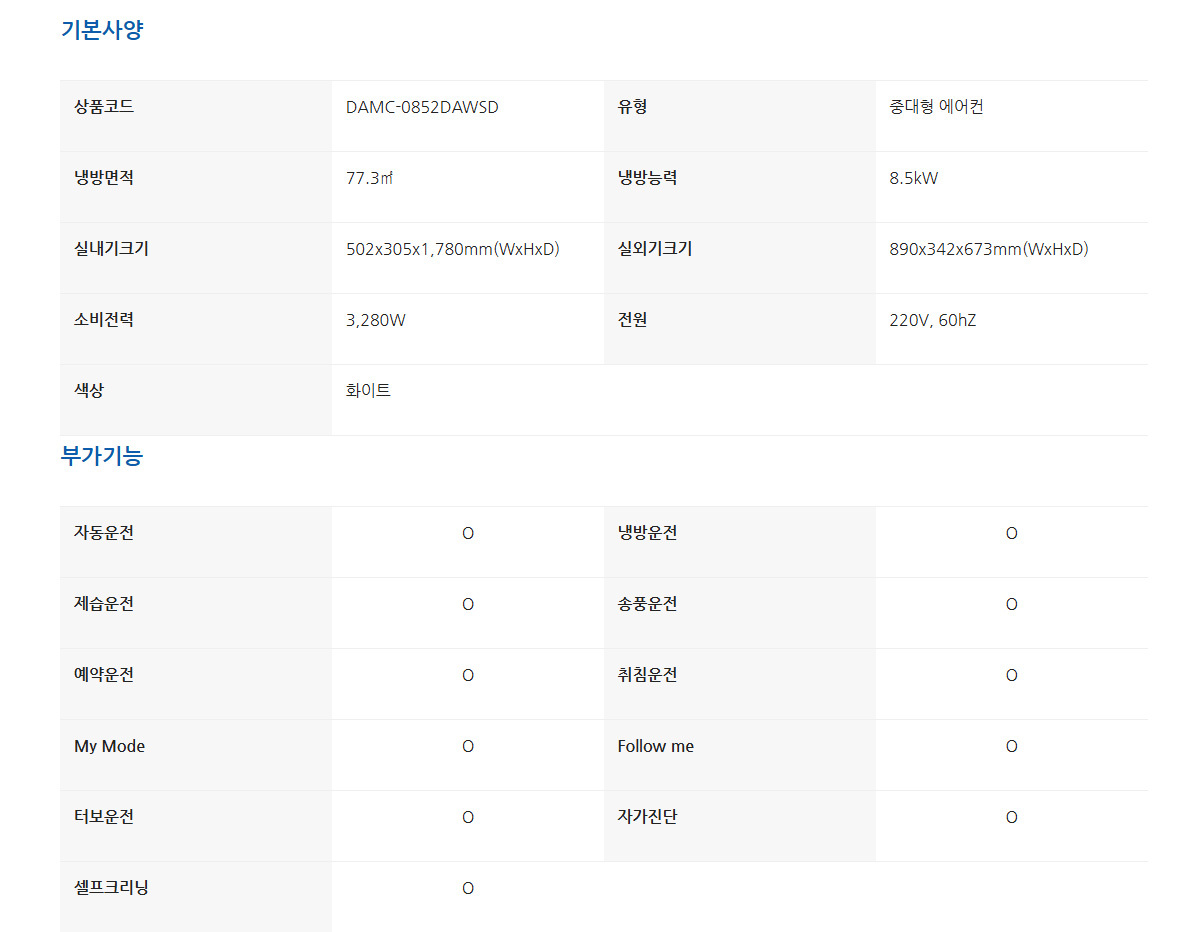The width and height of the screenshot is (1199, 932).
Task: Click indoor unit size 502x305x1,780mm
Action: point(452,250)
